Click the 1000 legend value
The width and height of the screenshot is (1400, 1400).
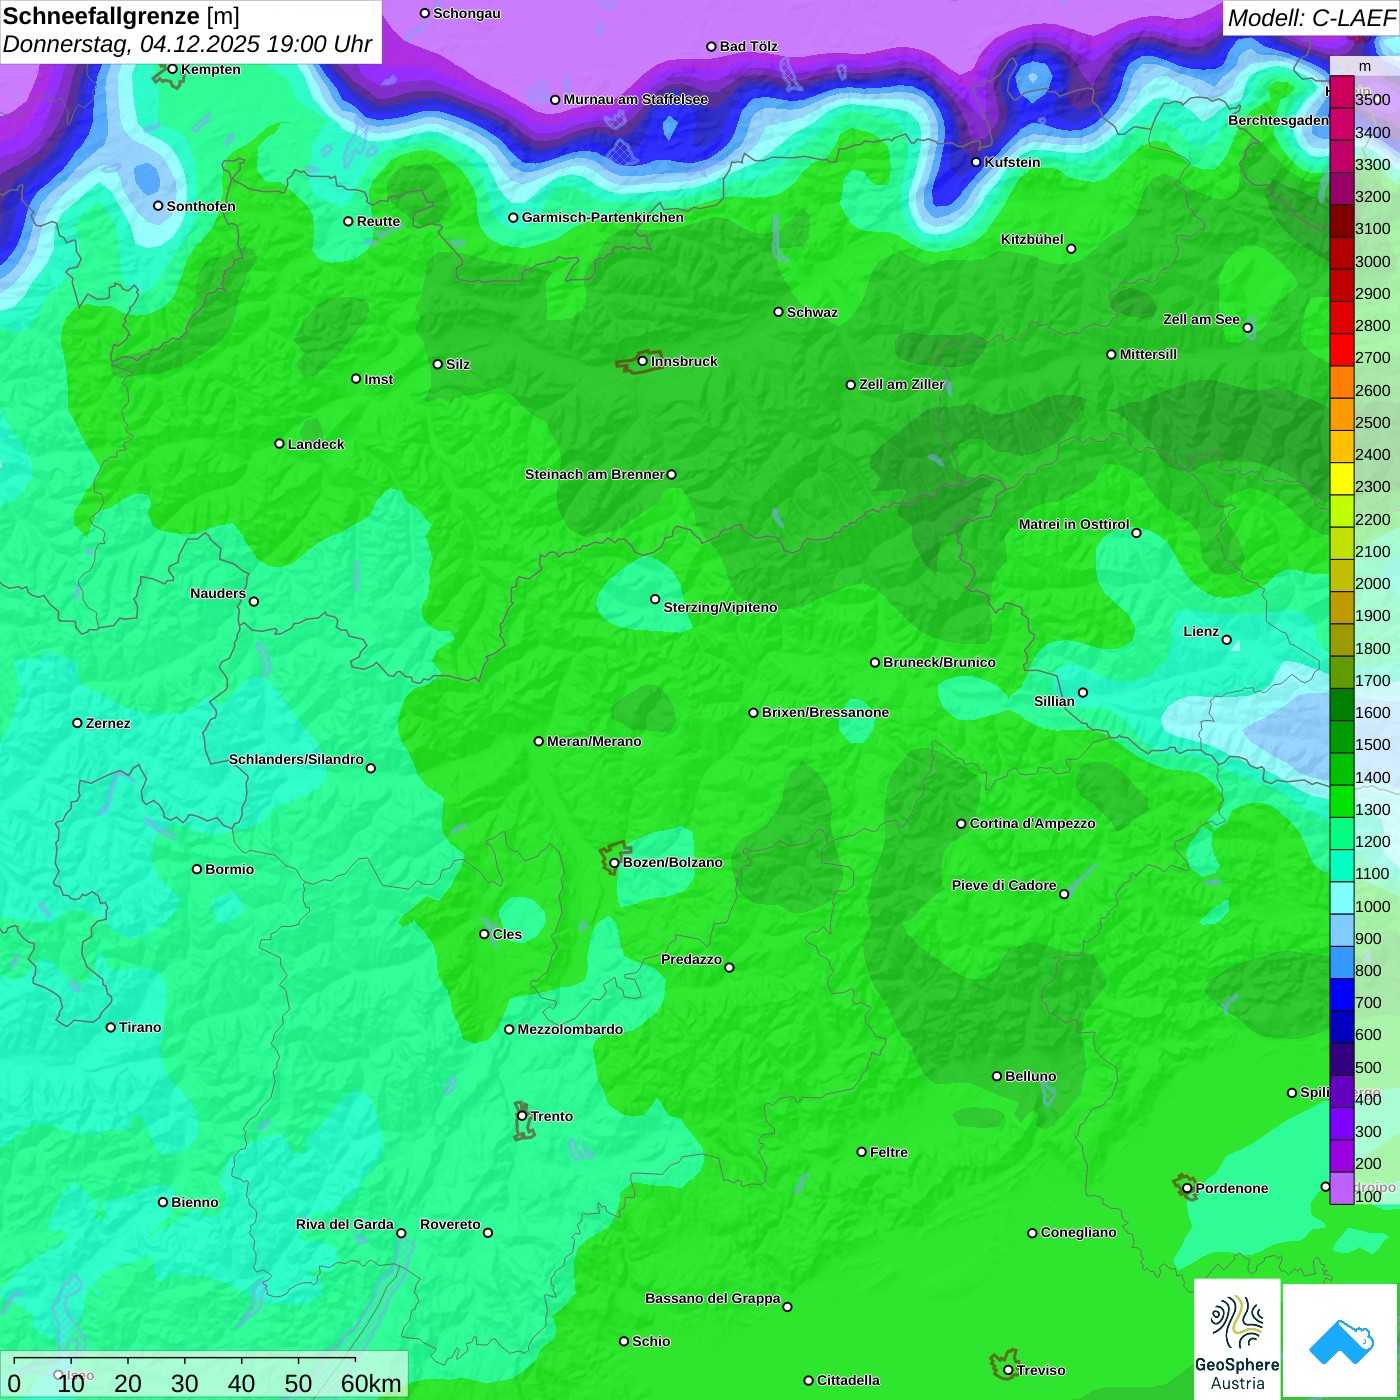coord(1373,906)
